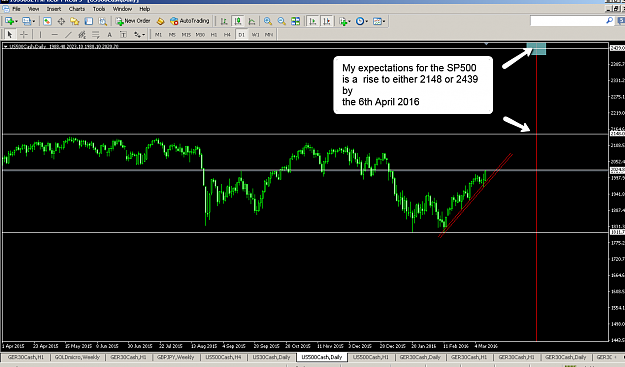Launch MetaEditor from the yellow book icon
The height and width of the screenshot is (367, 625).
[x=160, y=21]
